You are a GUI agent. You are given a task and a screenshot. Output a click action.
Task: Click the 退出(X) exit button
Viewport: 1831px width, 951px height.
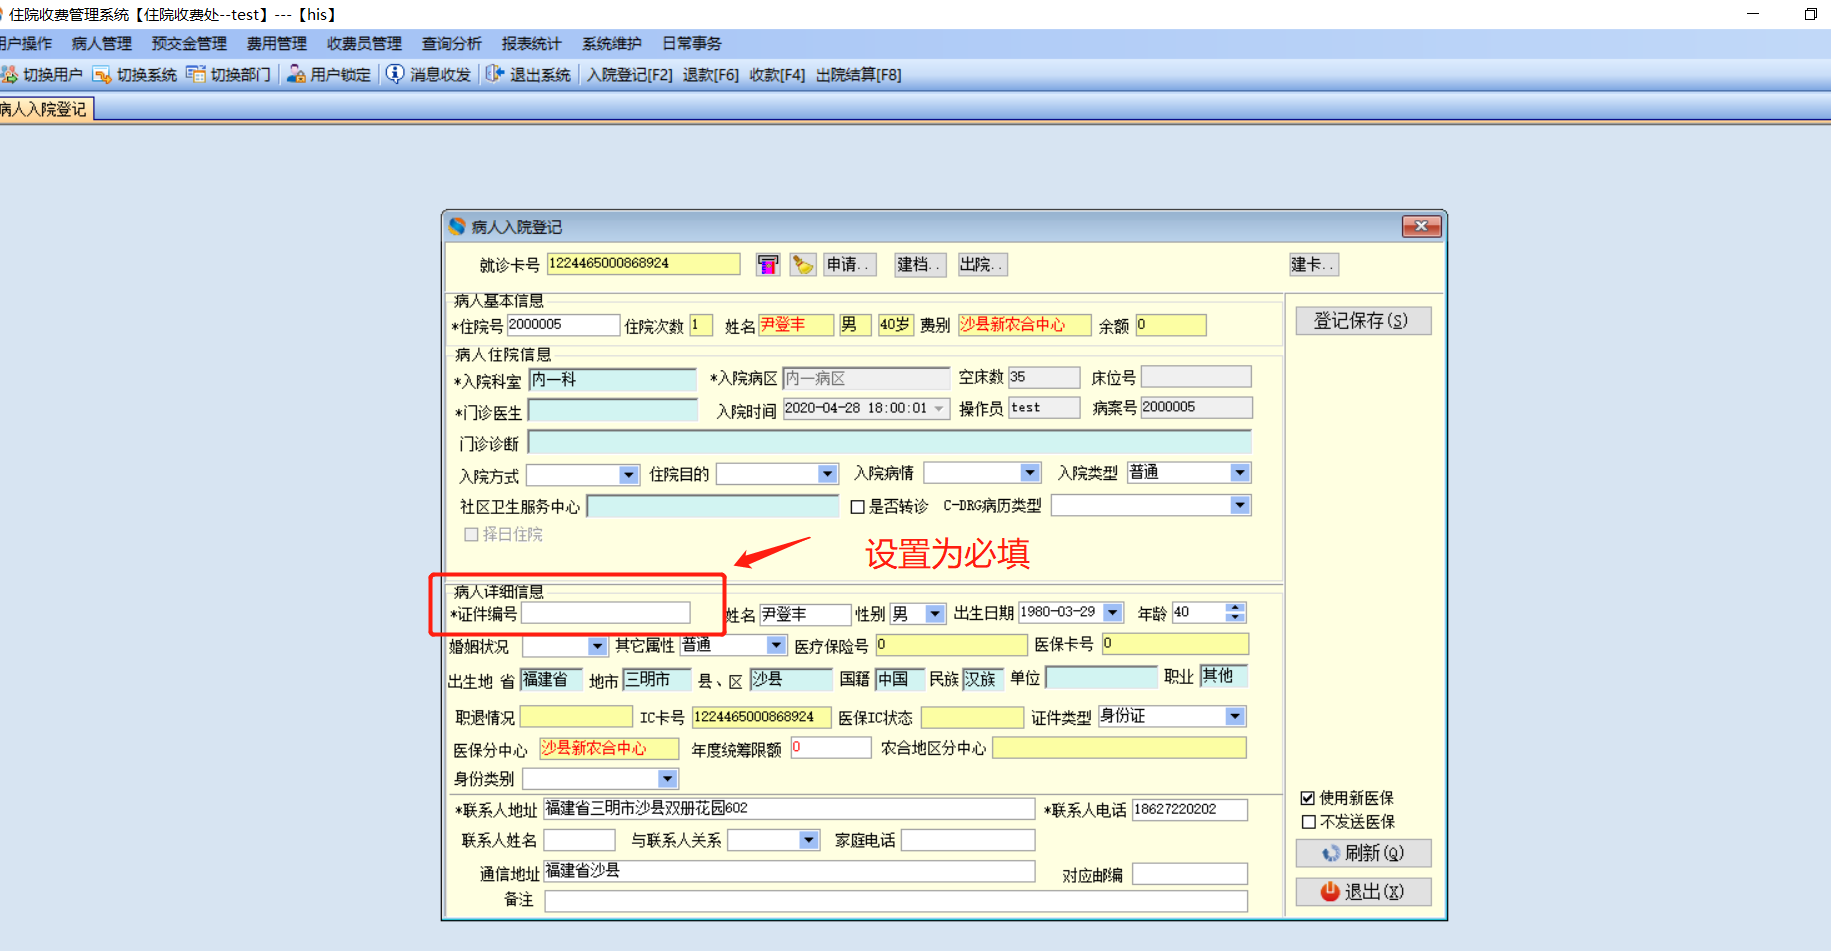click(1363, 891)
